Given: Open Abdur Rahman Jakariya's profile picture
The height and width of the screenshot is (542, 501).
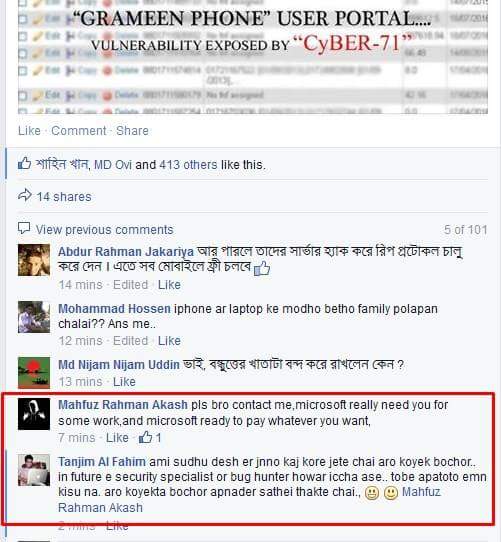Looking at the screenshot, I should click(34, 260).
